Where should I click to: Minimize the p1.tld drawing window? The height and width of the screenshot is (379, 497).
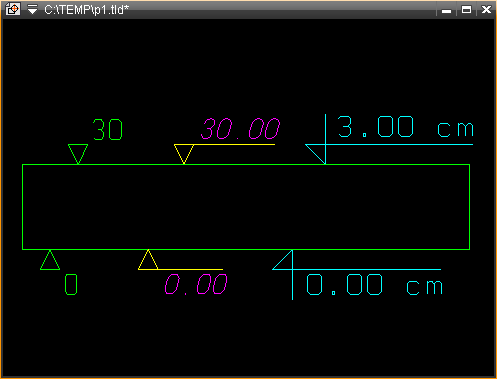coord(447,11)
